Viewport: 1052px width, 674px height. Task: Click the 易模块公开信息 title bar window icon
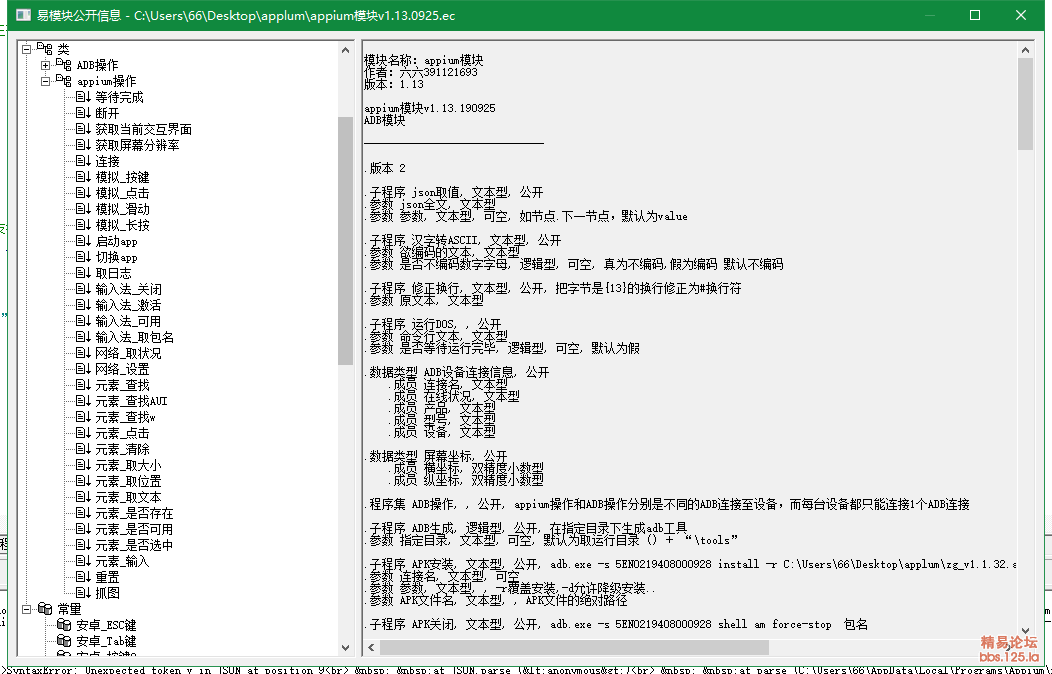[23, 15]
